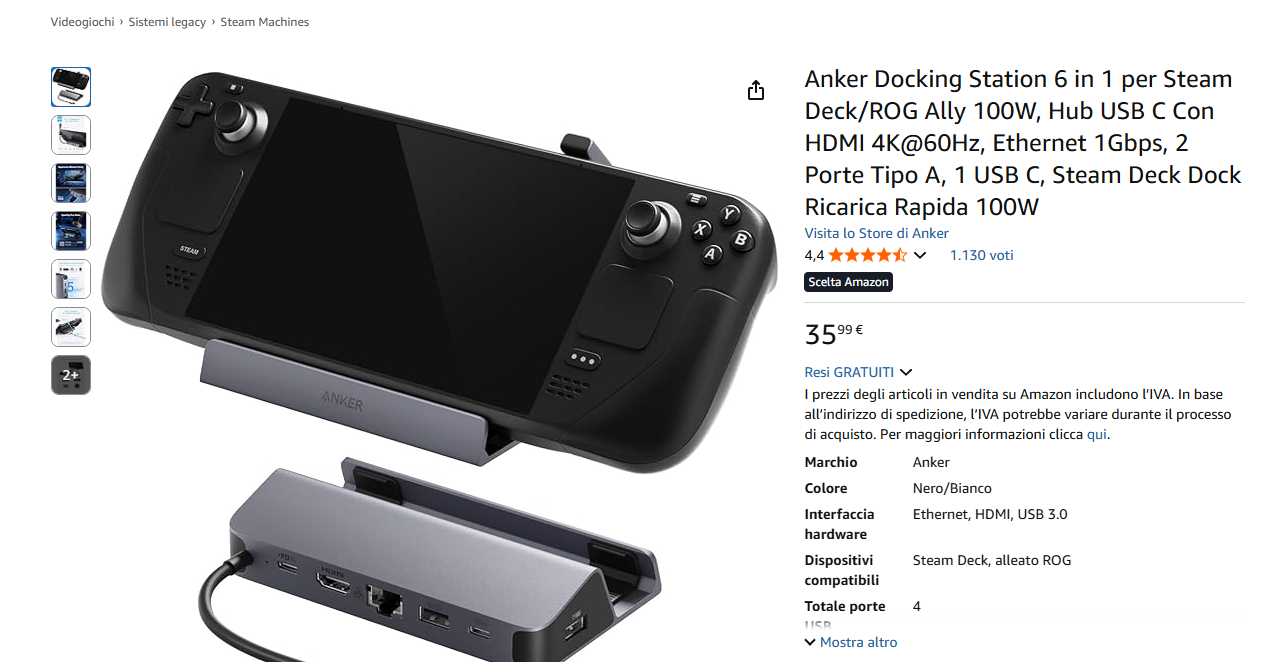Open the 2+ more images thumbnail
This screenshot has height=662, width=1268.
[71, 375]
